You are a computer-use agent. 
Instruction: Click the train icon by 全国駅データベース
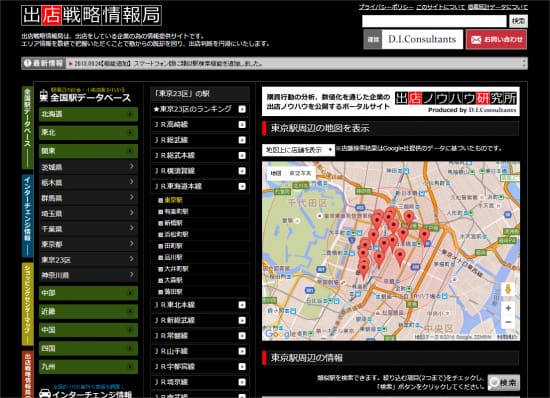click(44, 96)
